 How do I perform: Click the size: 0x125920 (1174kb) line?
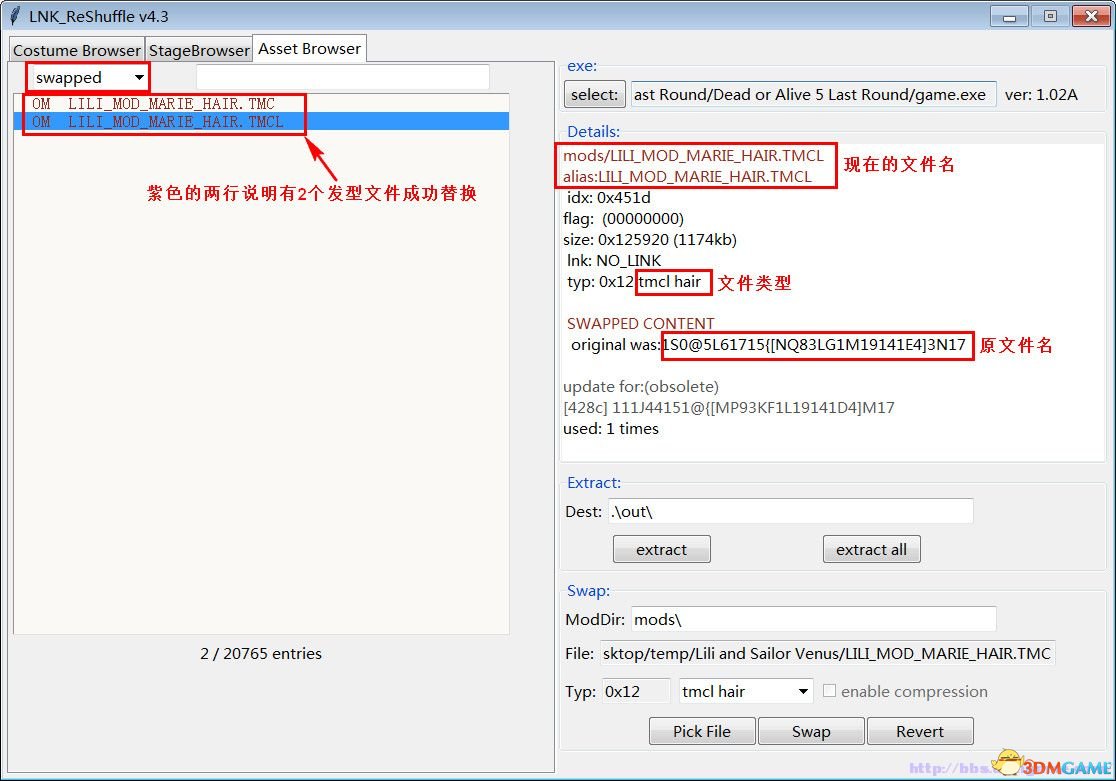[649, 239]
